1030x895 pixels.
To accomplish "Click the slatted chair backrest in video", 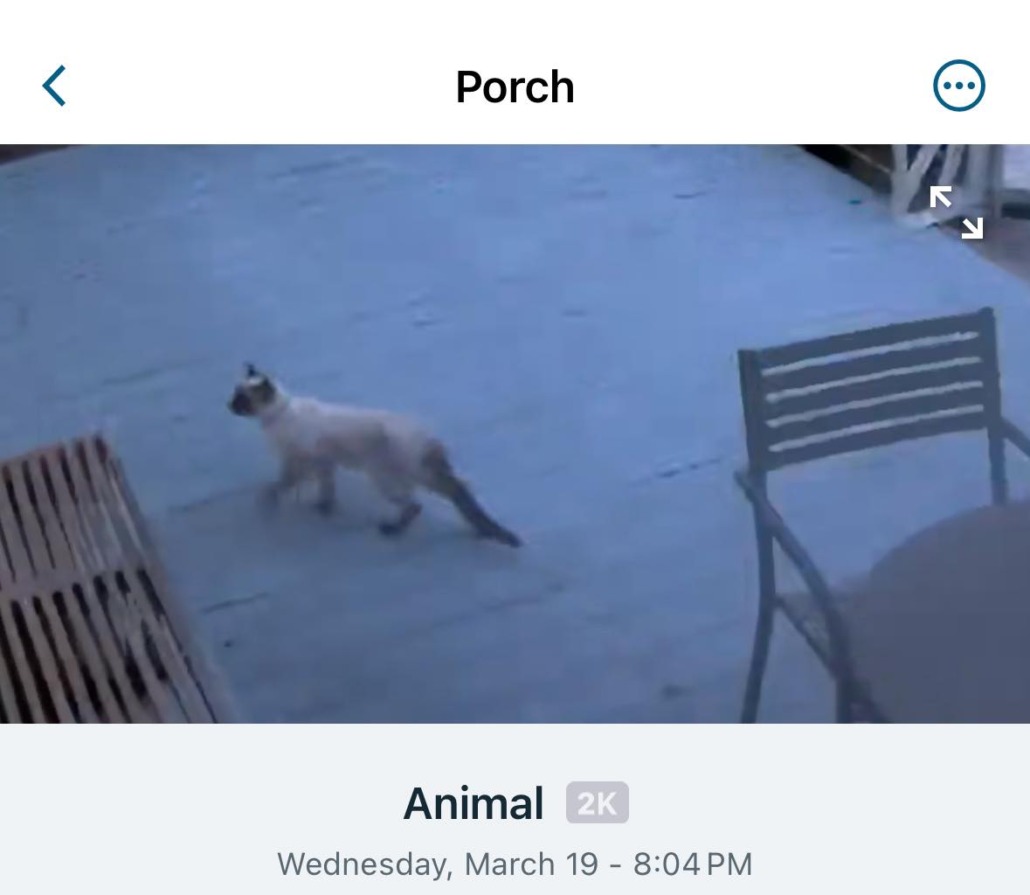I will coord(870,388).
